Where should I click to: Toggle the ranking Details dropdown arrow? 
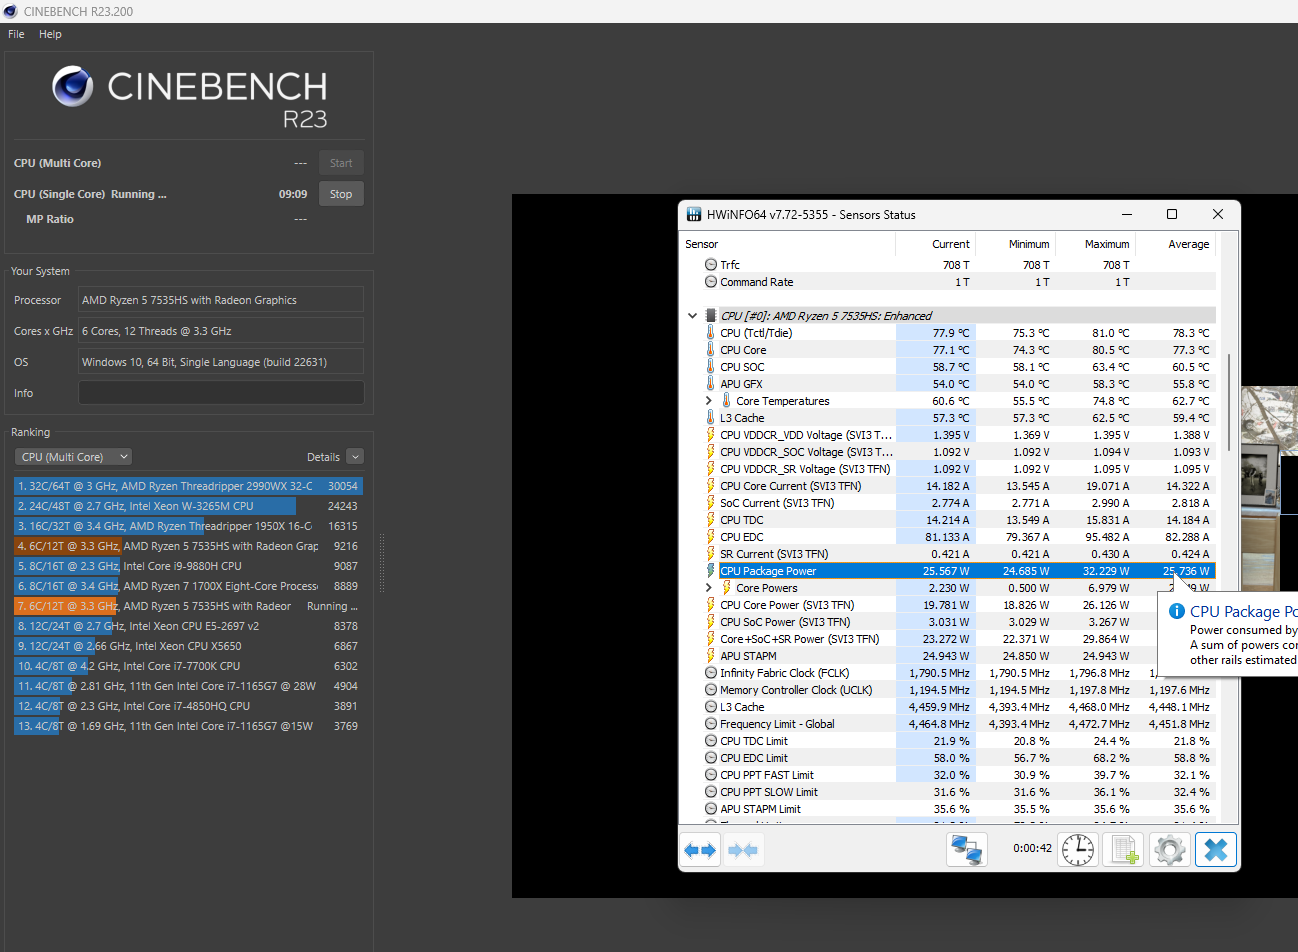coord(355,457)
